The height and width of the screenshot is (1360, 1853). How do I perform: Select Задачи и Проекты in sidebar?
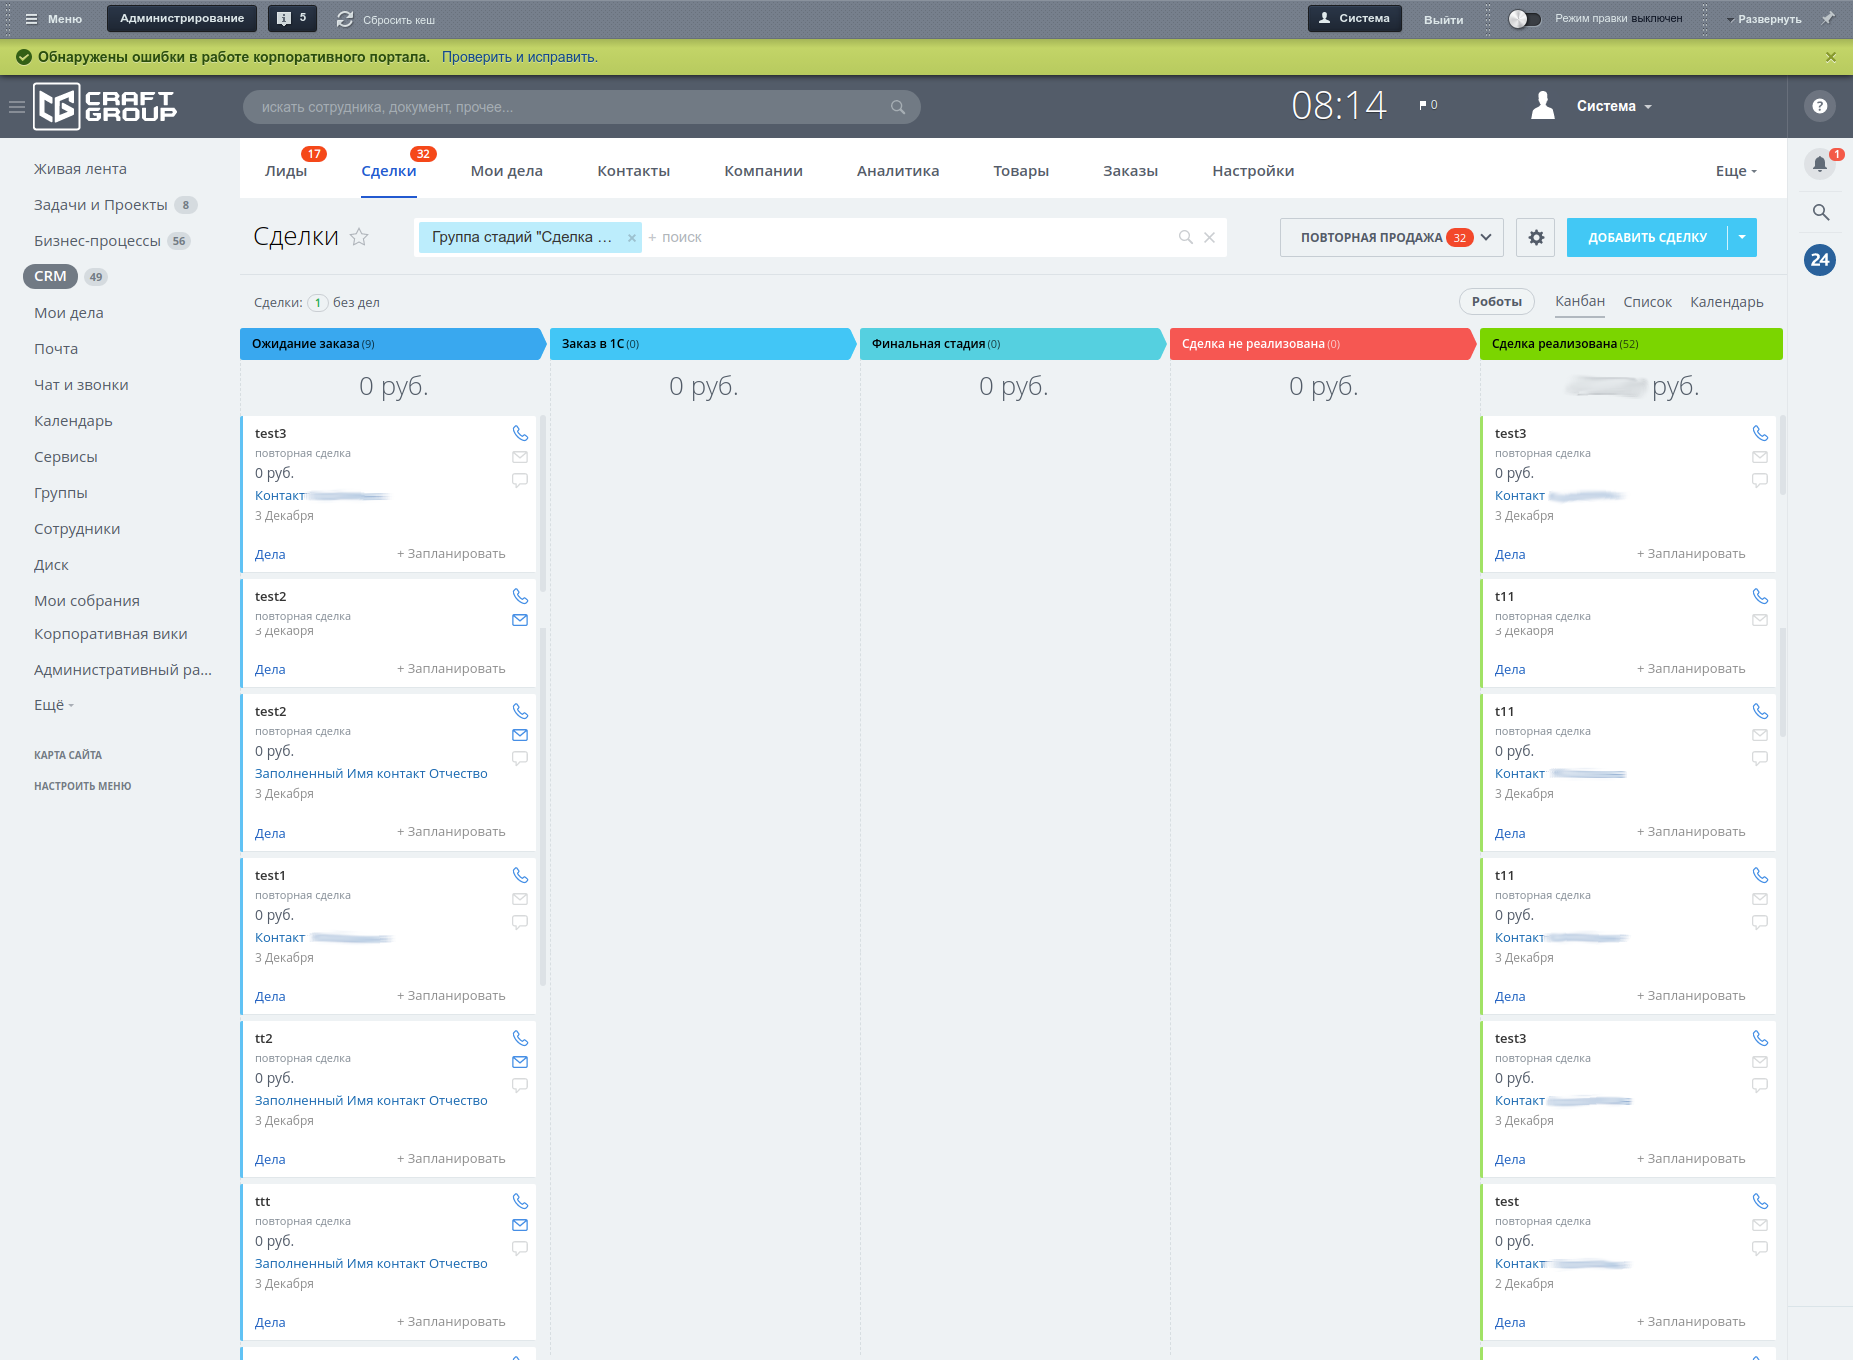coord(101,205)
